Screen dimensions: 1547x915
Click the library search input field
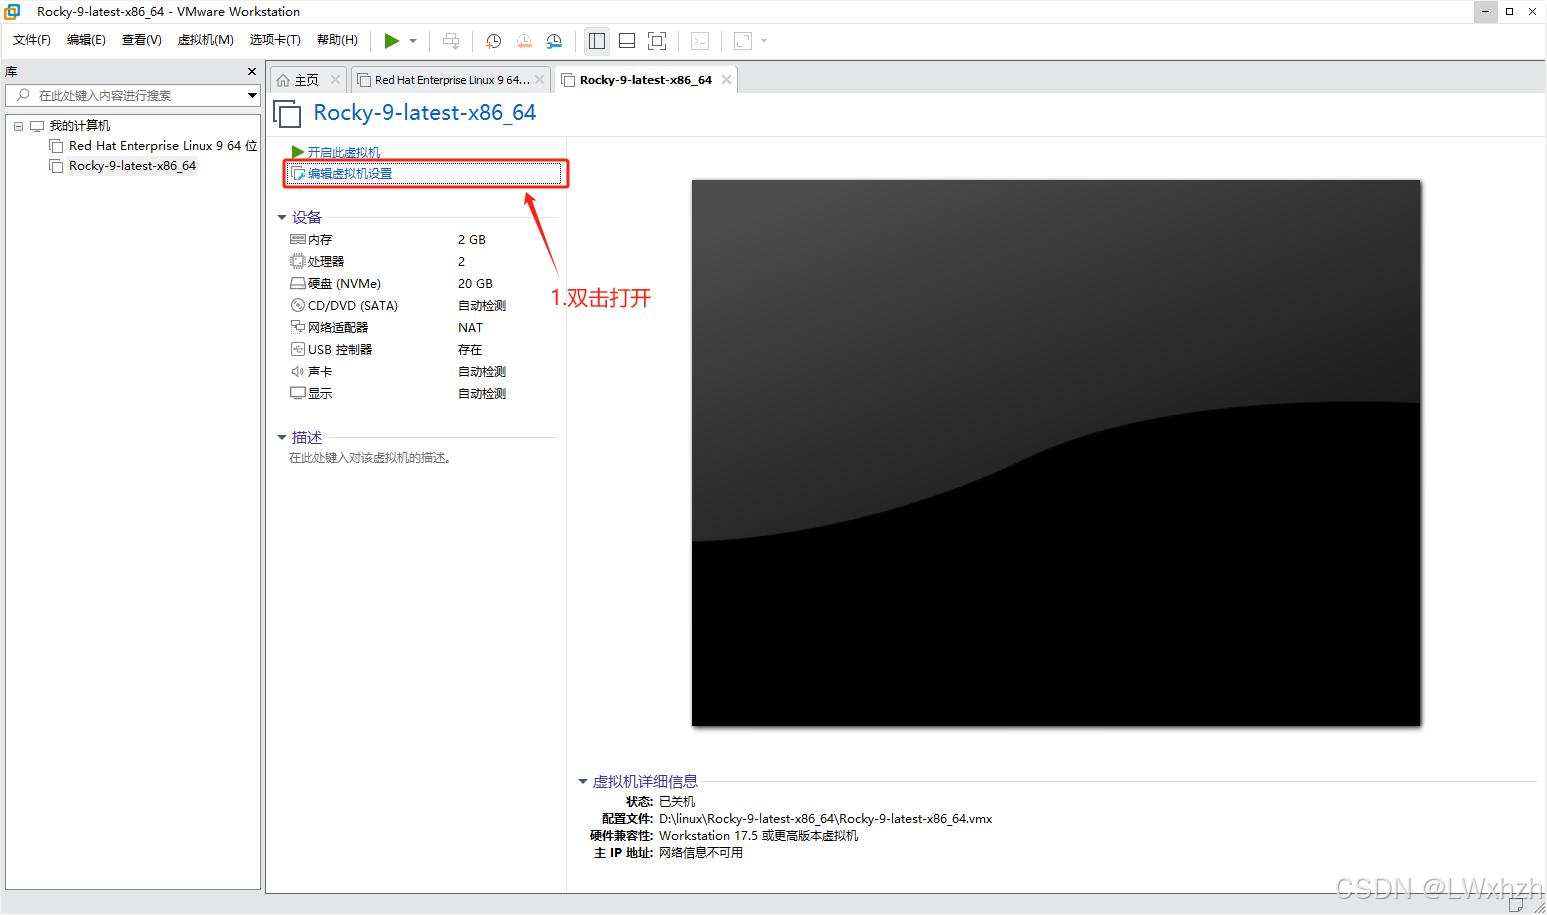coord(126,95)
